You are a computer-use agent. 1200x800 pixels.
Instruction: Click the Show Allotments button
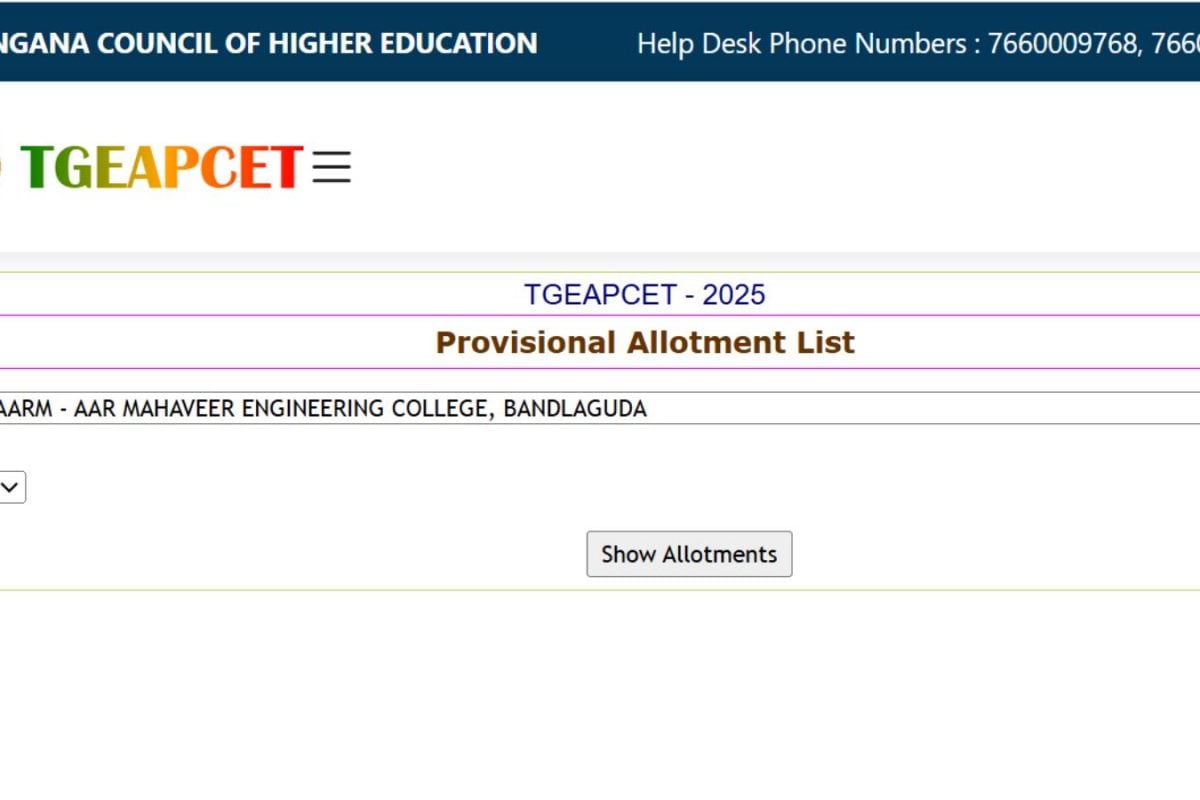point(689,554)
